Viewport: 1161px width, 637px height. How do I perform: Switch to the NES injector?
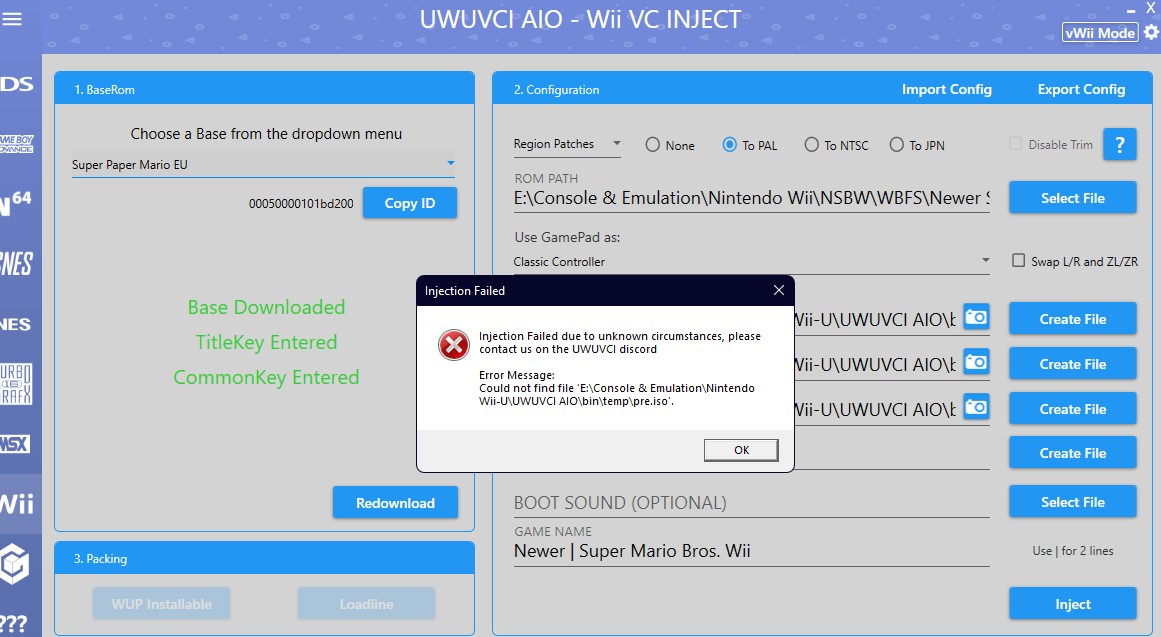(x=16, y=324)
